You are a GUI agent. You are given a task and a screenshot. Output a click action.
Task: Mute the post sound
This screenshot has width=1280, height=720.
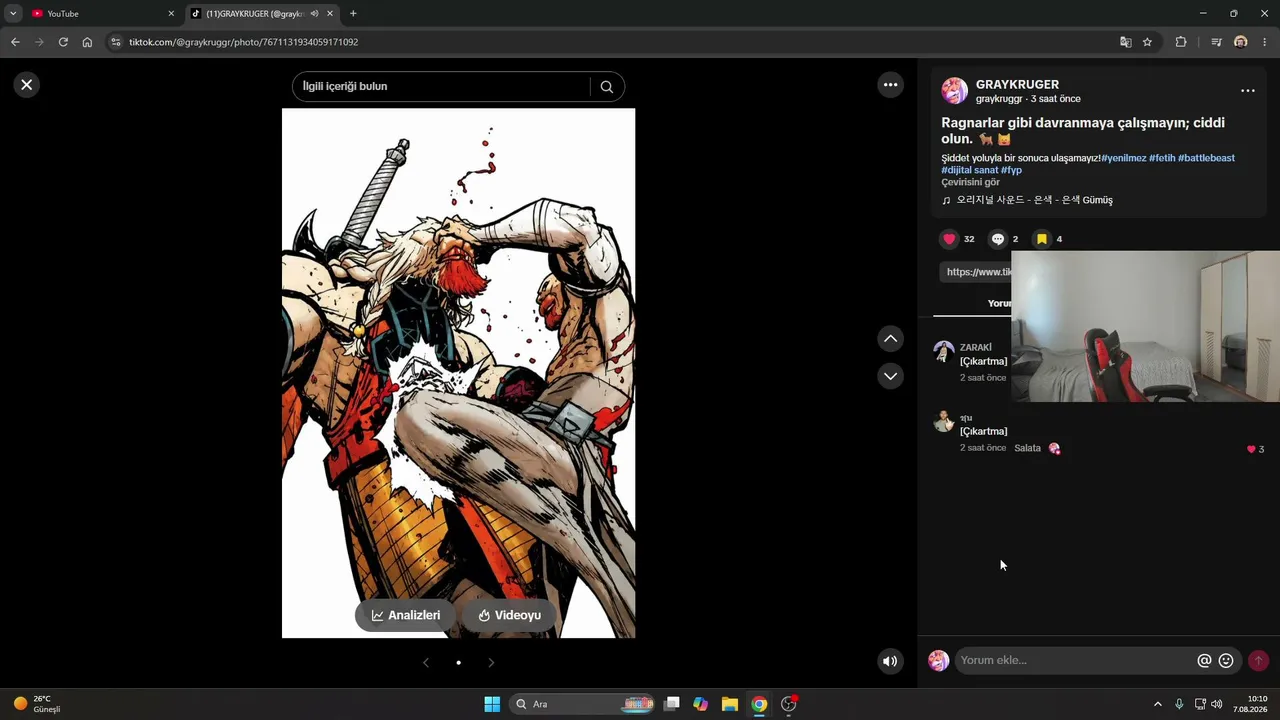[x=890, y=661]
